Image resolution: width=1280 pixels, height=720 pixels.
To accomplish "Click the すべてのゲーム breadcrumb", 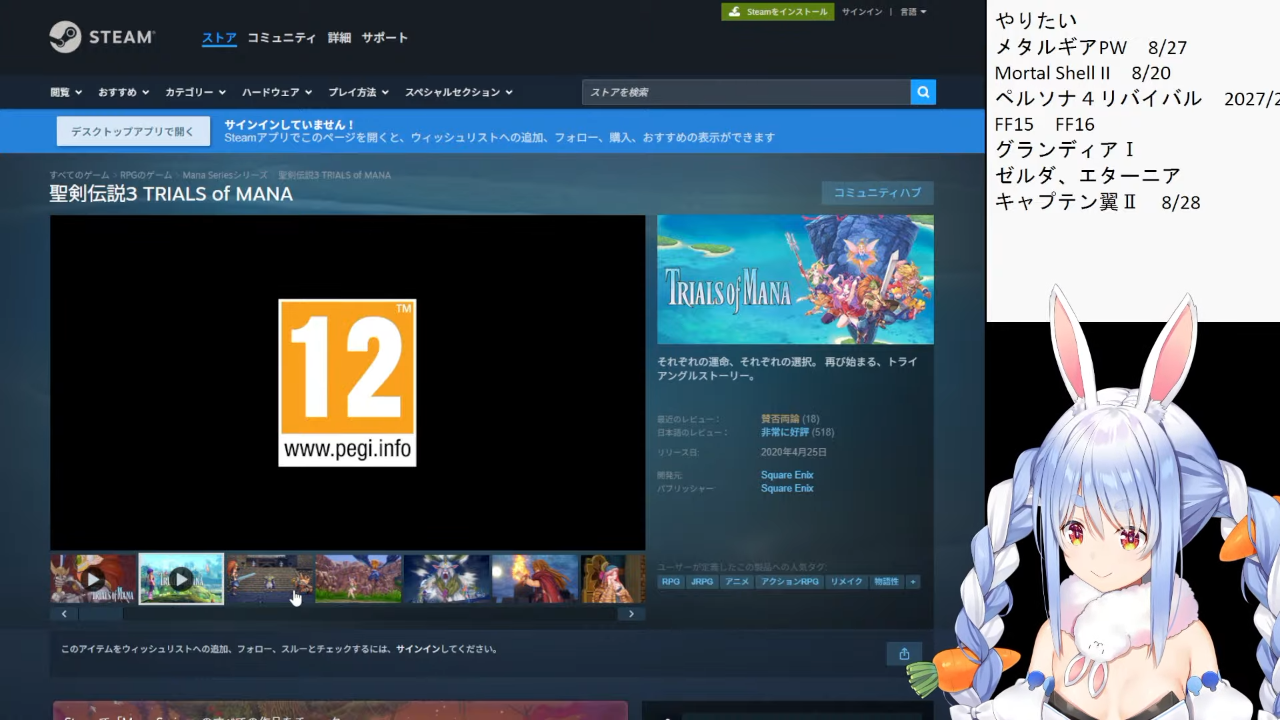I will point(80,175).
